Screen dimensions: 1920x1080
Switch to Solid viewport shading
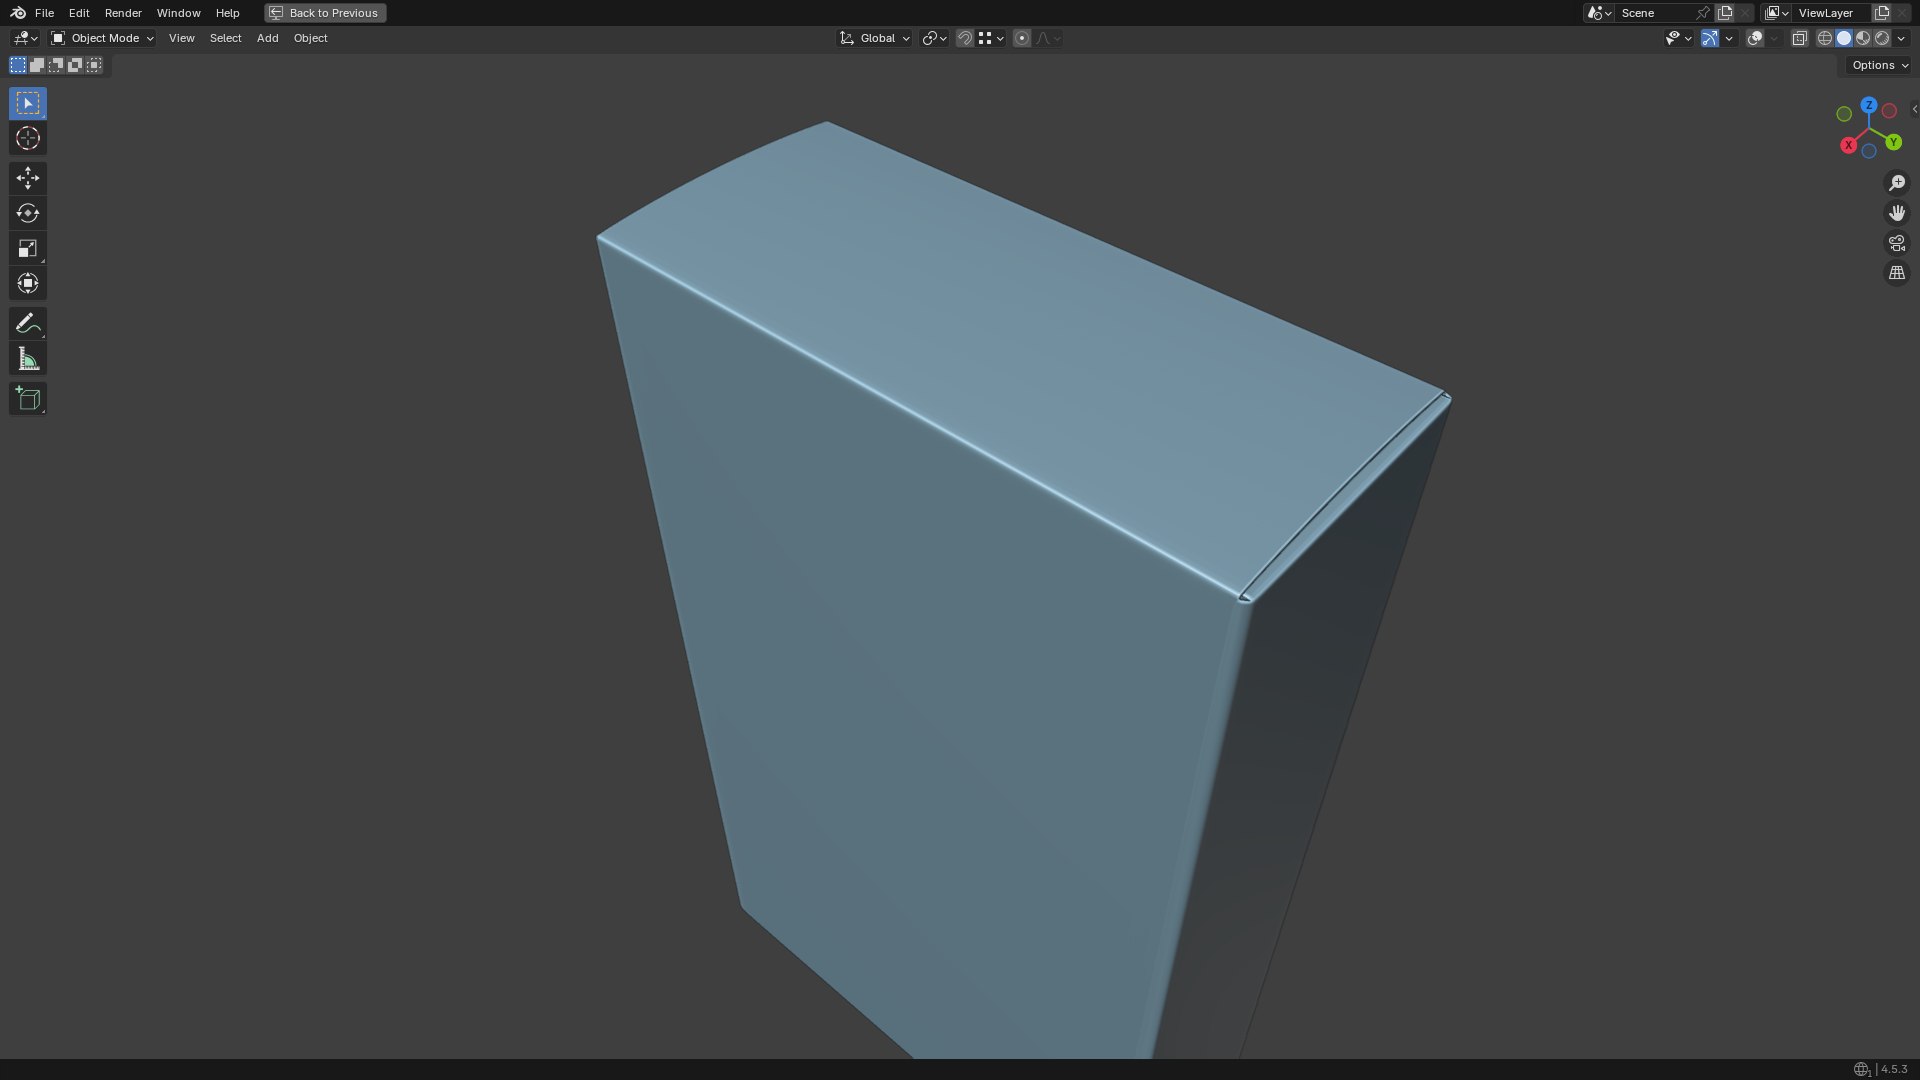[1844, 38]
